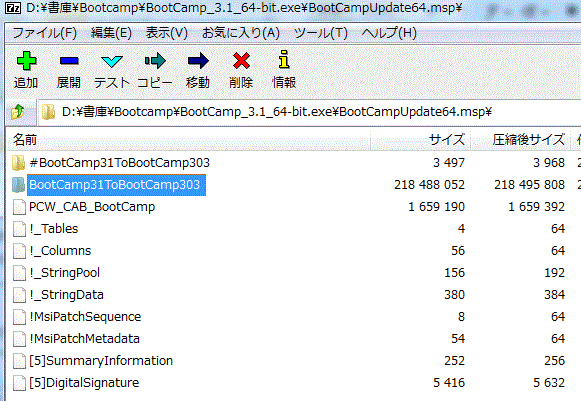This screenshot has height=401, width=581.
Task: Open the 表示(V) menu
Action: point(166,33)
